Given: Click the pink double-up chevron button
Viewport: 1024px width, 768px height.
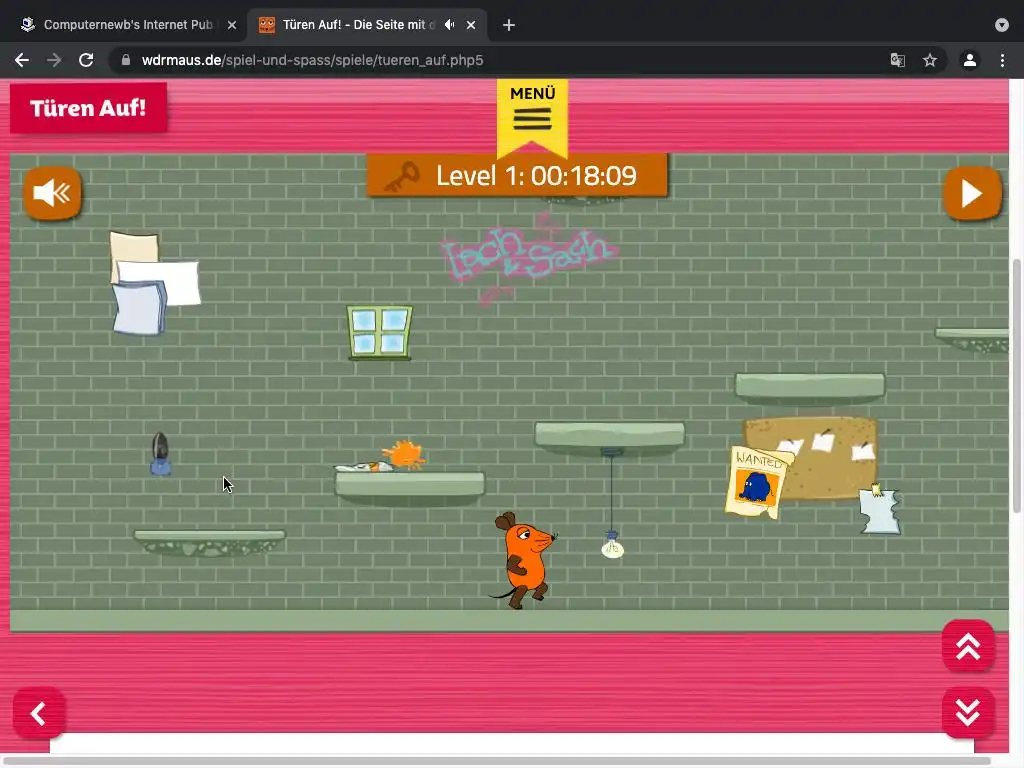Looking at the screenshot, I should coord(968,647).
